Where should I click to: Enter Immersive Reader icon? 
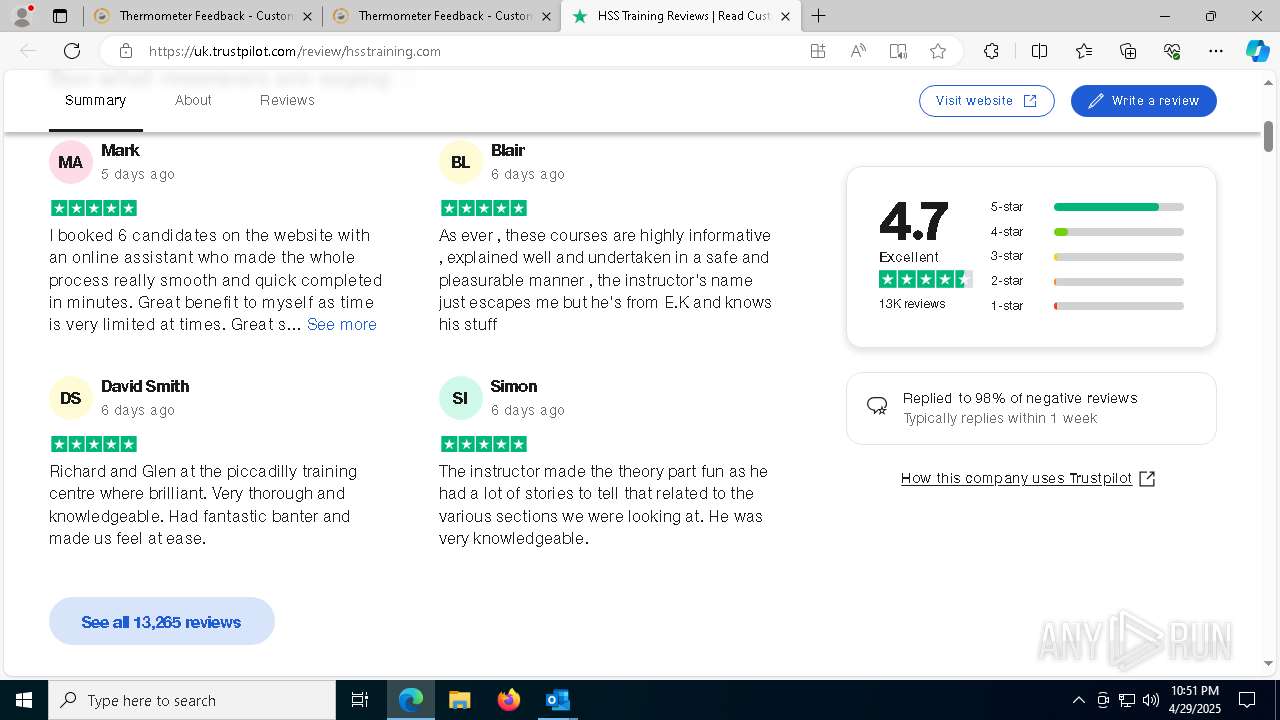pos(898,51)
